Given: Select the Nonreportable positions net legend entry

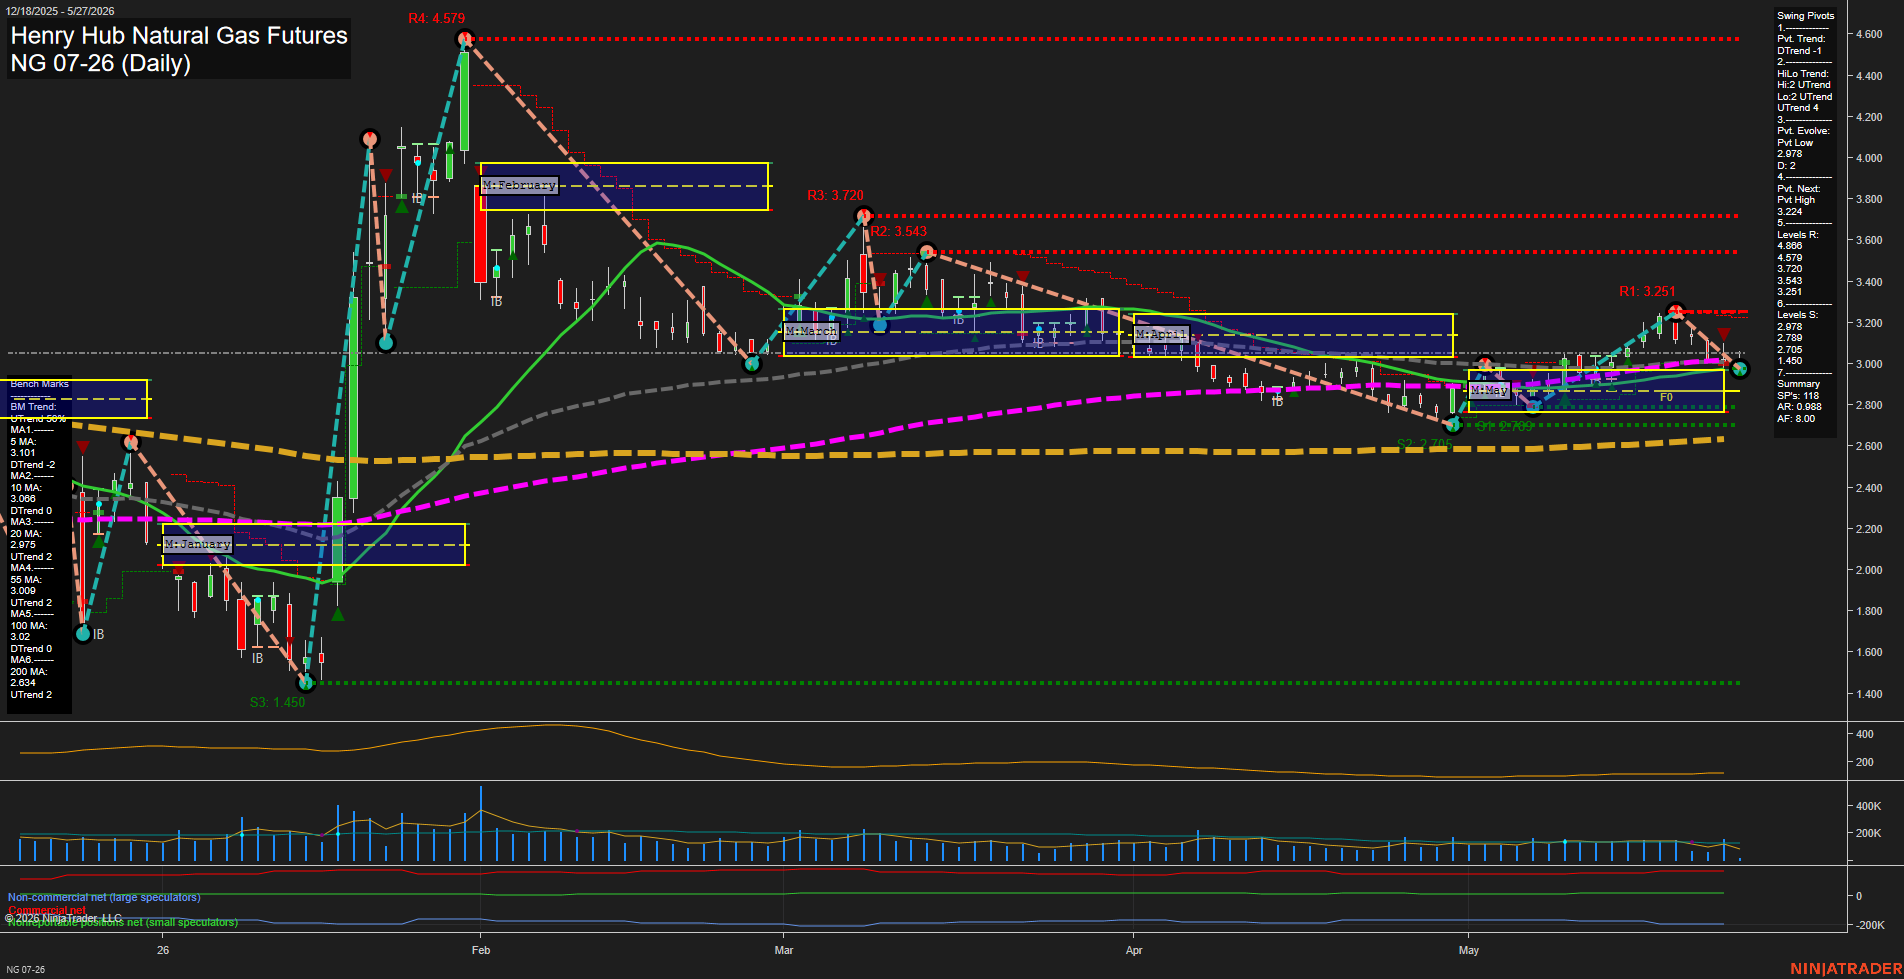Looking at the screenshot, I should pos(124,922).
